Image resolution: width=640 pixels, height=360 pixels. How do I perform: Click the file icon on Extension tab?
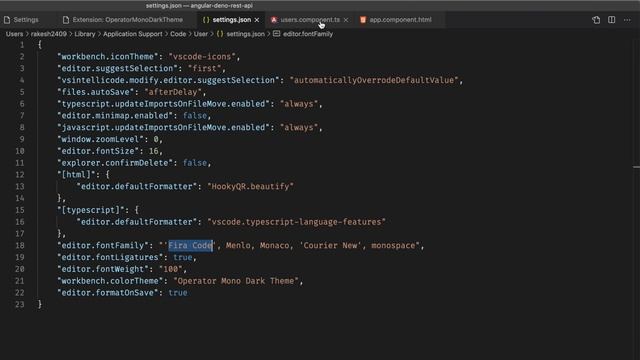coord(66,20)
